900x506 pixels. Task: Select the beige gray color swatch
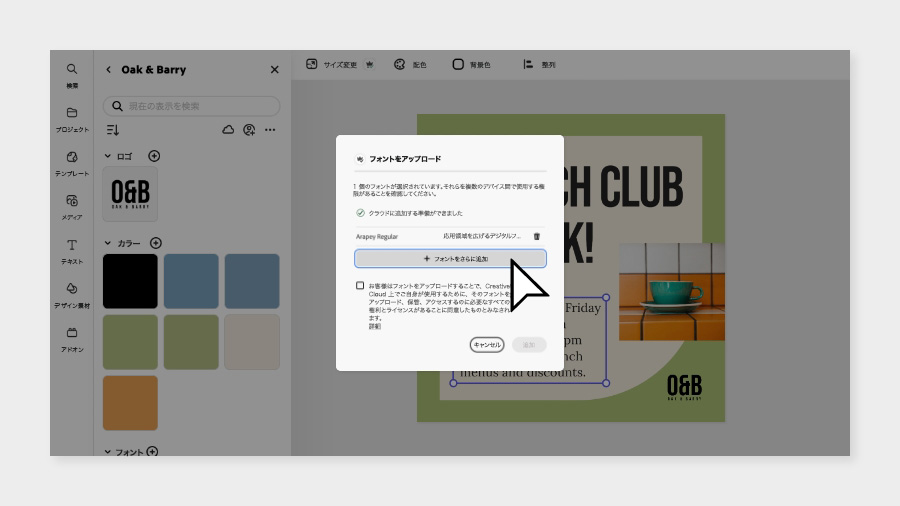pyautogui.click(x=252, y=342)
